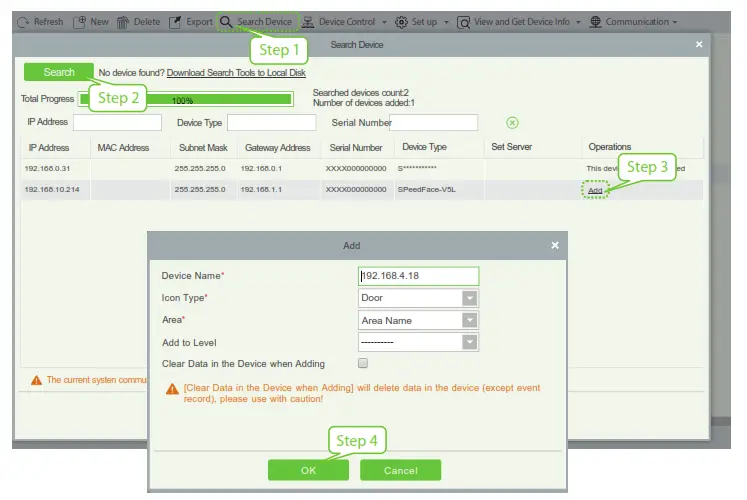Open the Device Control menu label

[347, 22]
